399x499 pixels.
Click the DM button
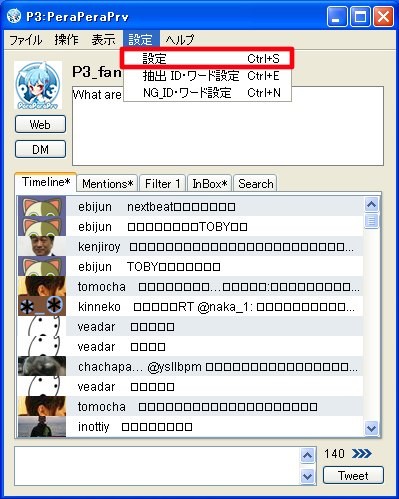click(x=40, y=149)
